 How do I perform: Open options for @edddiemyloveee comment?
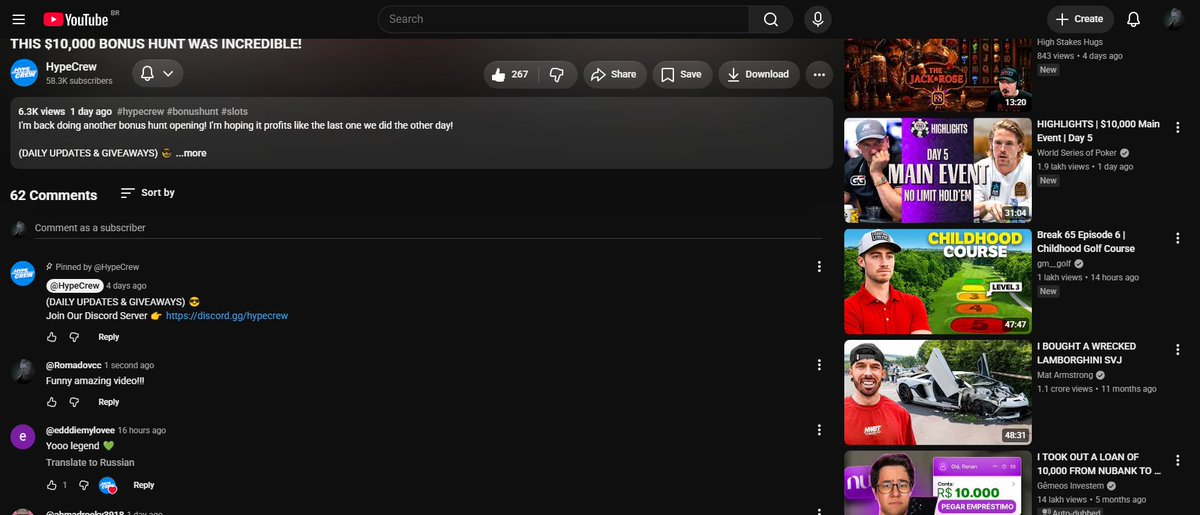(819, 431)
